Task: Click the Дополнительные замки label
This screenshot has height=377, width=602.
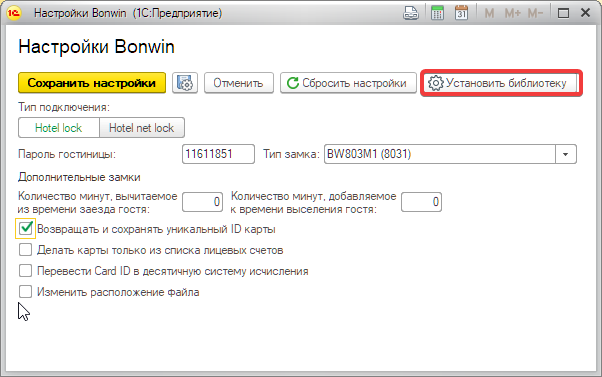Action: (x=79, y=177)
